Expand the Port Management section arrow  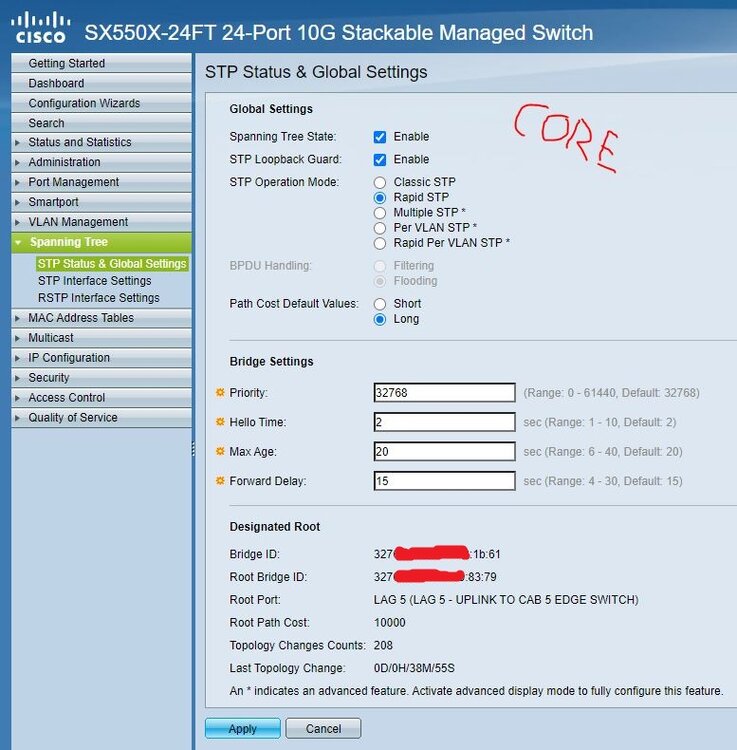click(18, 182)
